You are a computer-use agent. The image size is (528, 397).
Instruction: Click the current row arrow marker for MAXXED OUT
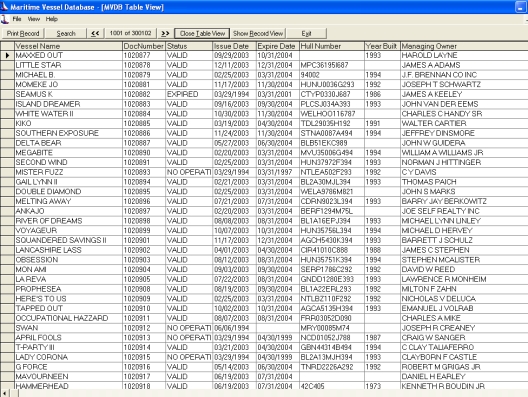pyautogui.click(x=7, y=55)
